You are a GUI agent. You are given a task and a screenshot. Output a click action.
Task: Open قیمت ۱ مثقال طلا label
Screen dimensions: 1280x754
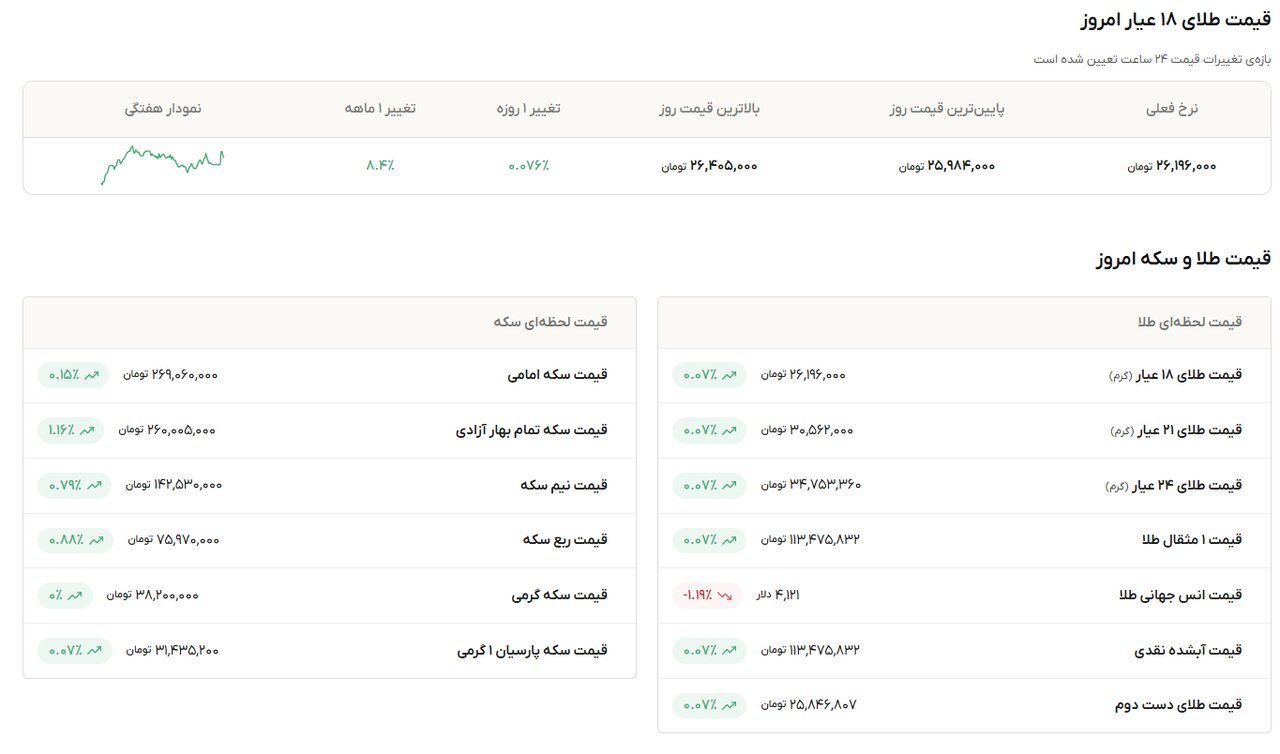[1192, 540]
